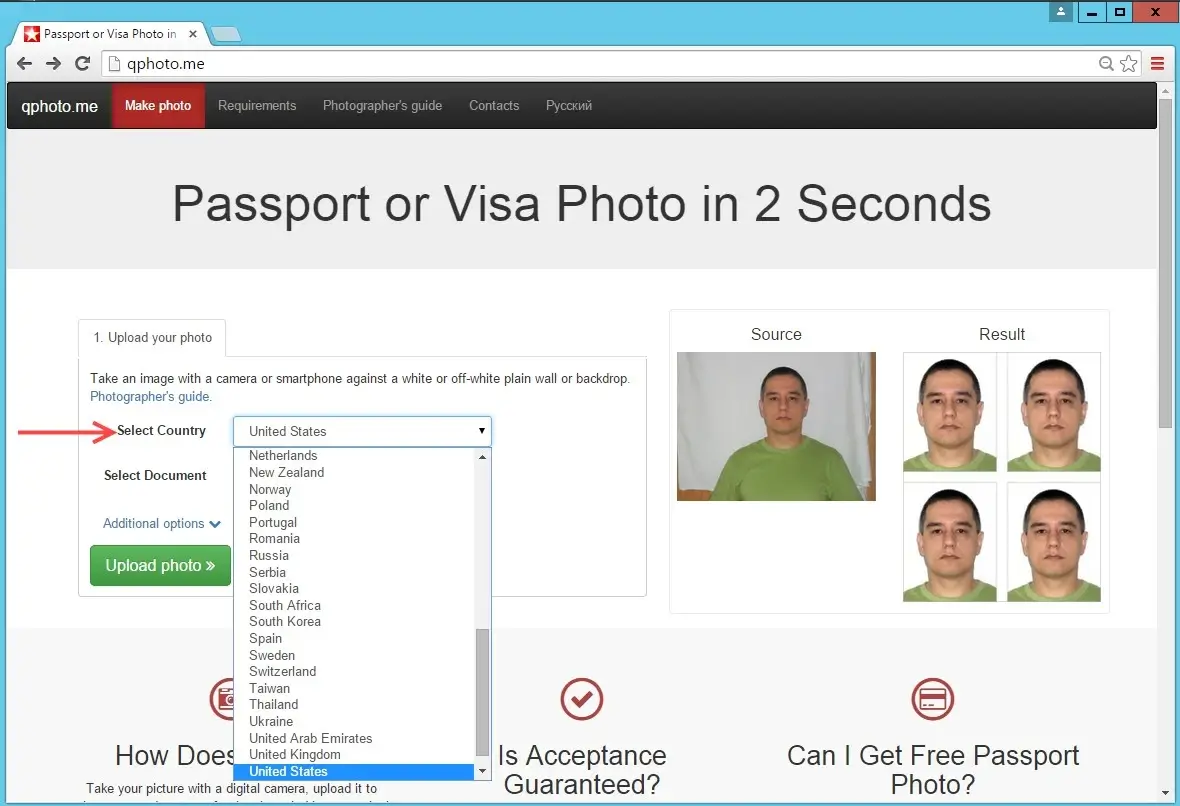Open a new browser tab
Image resolution: width=1180 pixels, height=806 pixels.
(225, 34)
